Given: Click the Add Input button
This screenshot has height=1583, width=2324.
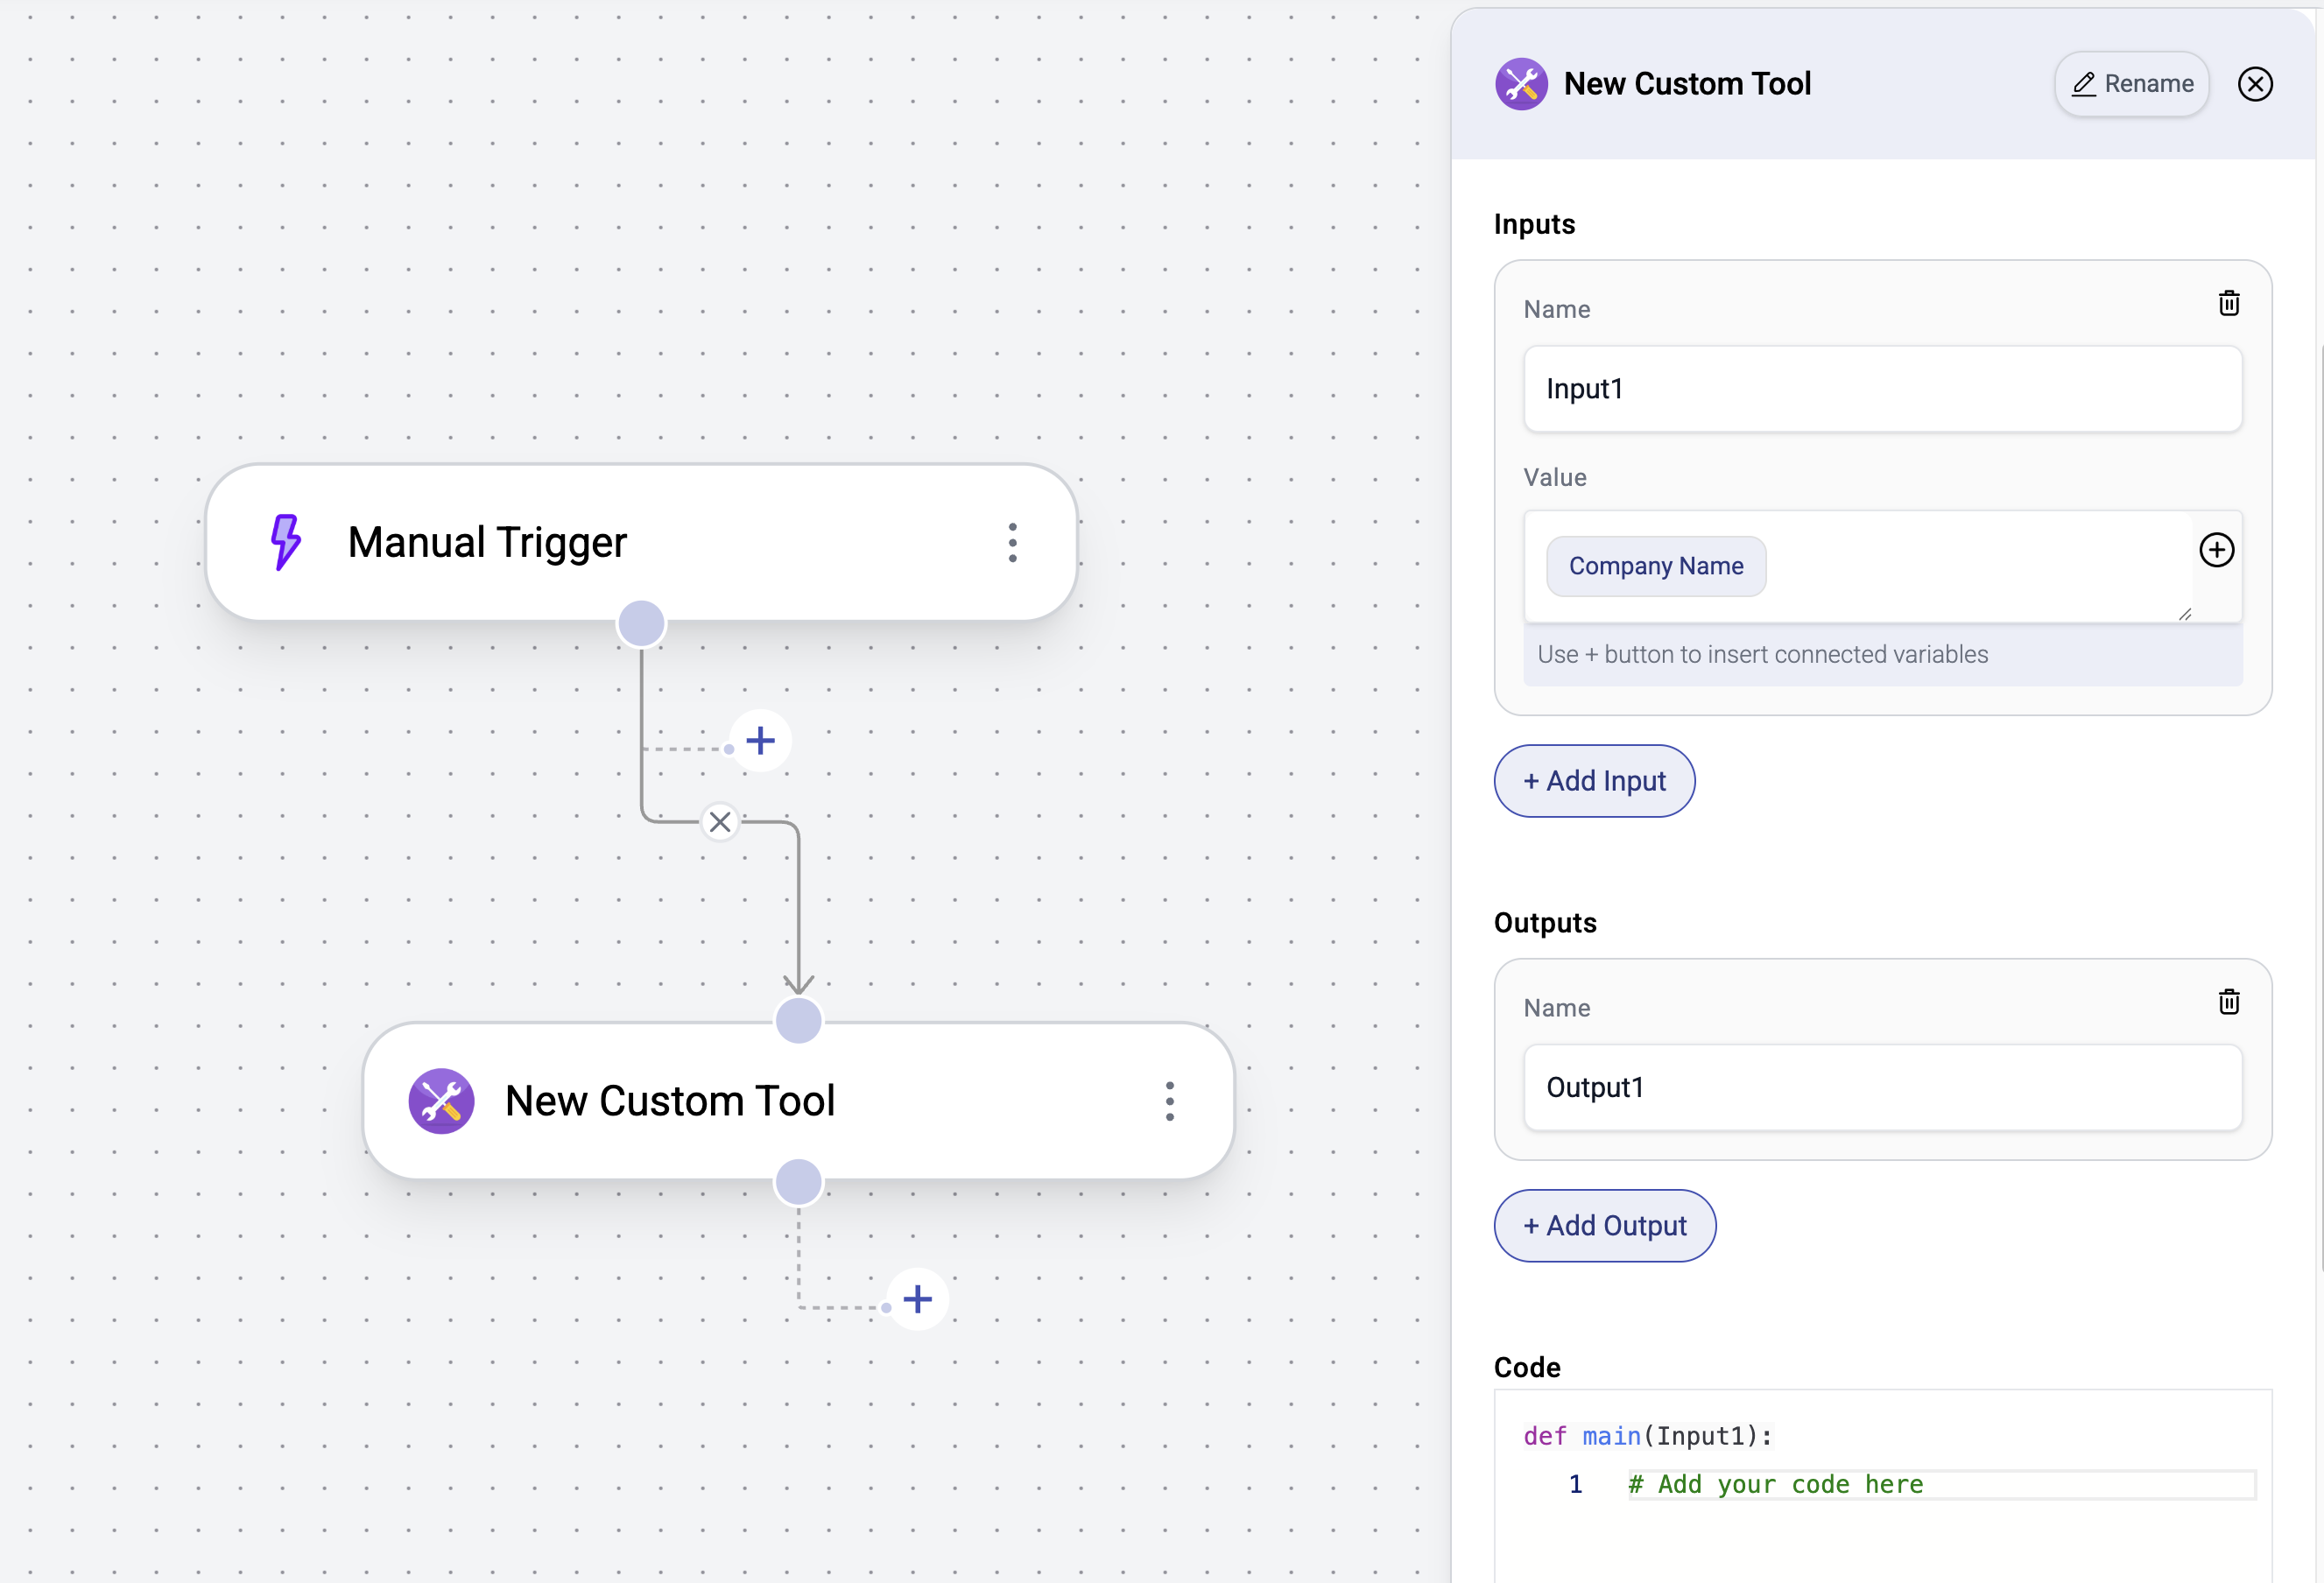Looking at the screenshot, I should point(1594,781).
